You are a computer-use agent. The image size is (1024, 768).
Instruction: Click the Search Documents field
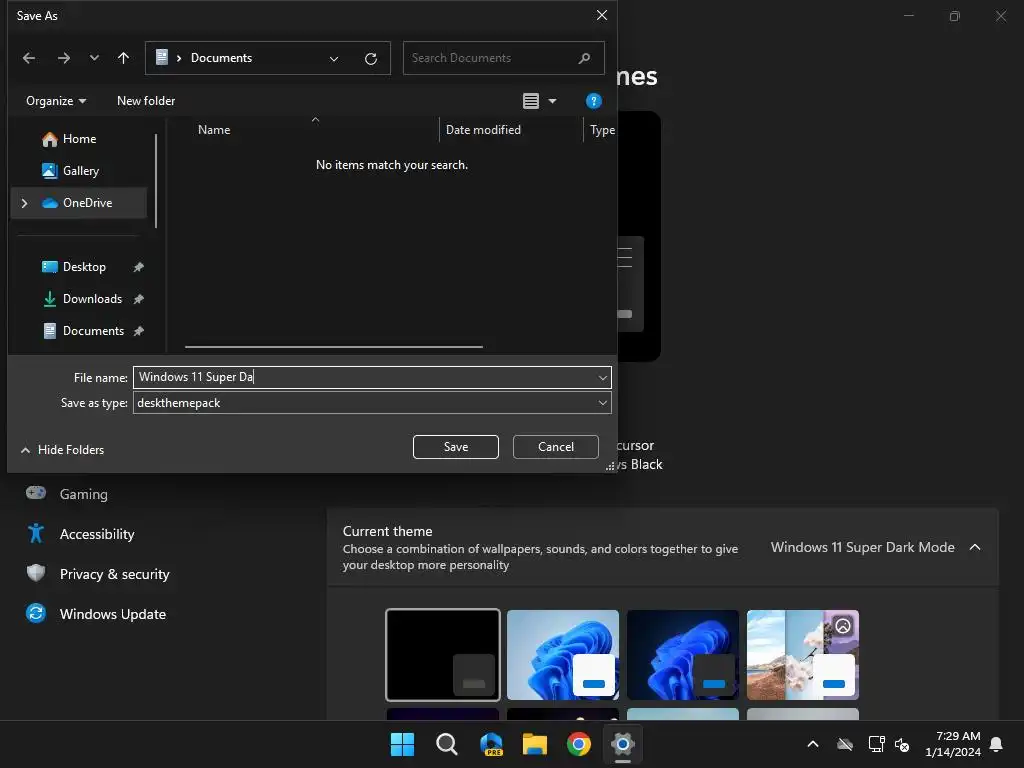pos(503,58)
